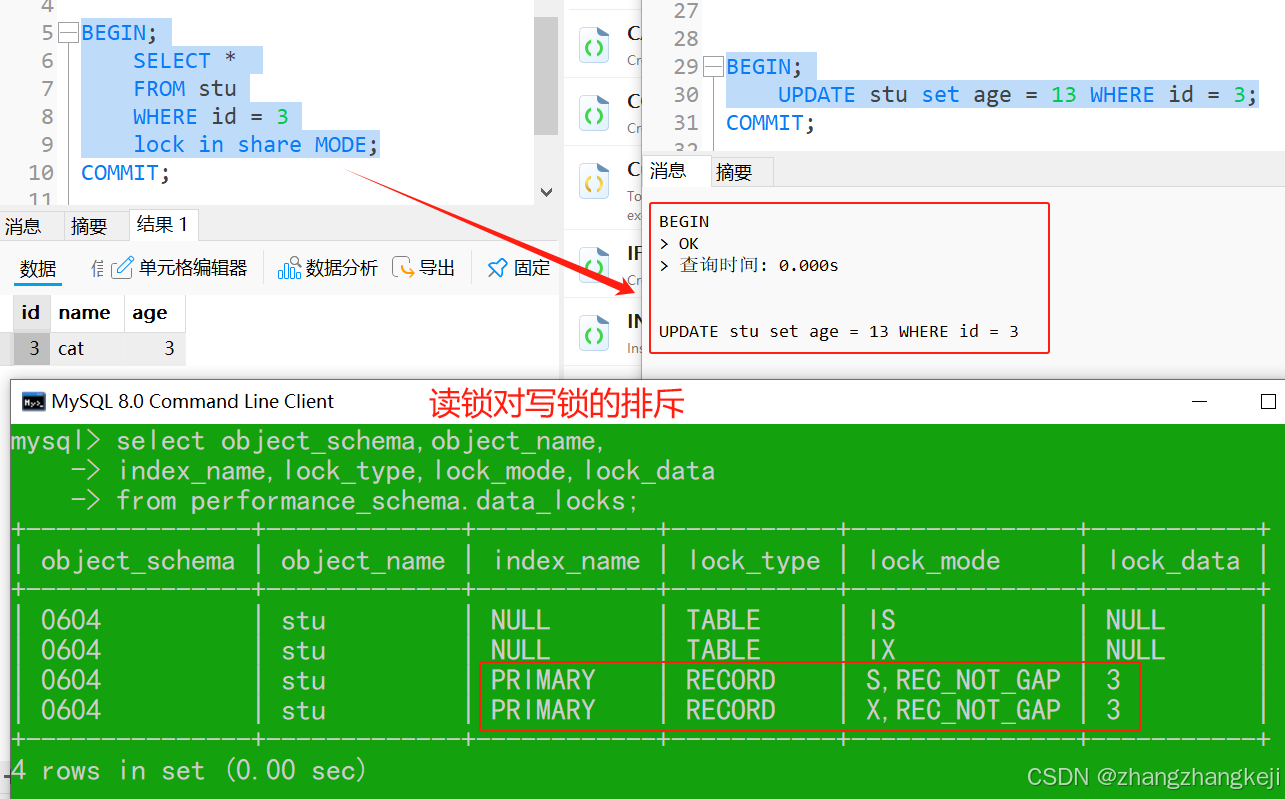Screen dimensions: 1285x799
Task: Click the lock_data column header in MySQL output
Action: (1173, 561)
